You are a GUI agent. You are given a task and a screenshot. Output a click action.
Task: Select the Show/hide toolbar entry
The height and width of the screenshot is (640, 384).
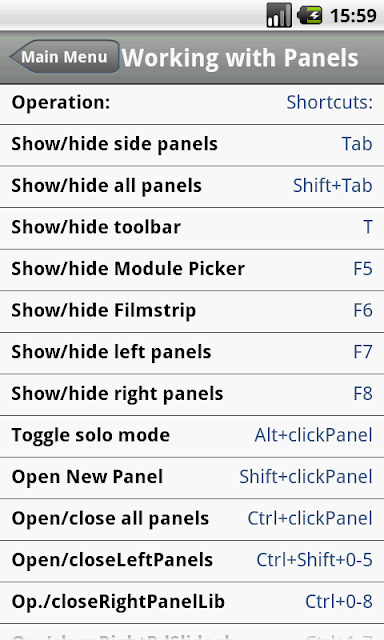click(x=192, y=228)
